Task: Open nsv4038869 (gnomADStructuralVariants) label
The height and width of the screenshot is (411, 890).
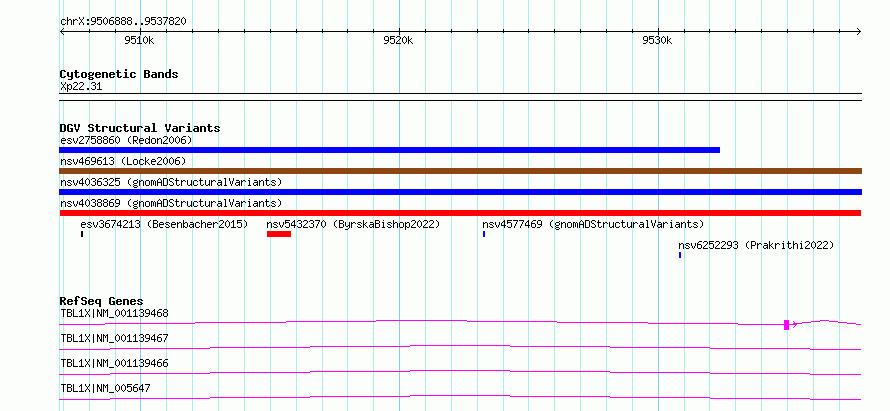Action: pyautogui.click(x=171, y=203)
